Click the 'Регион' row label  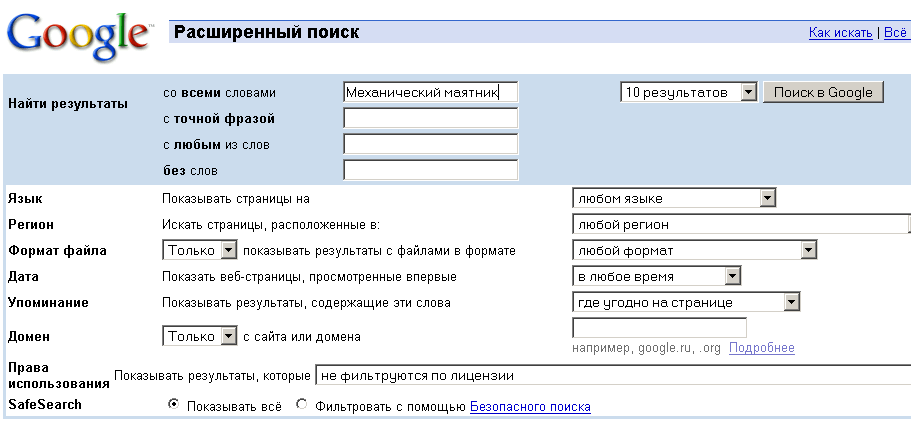coord(31,224)
